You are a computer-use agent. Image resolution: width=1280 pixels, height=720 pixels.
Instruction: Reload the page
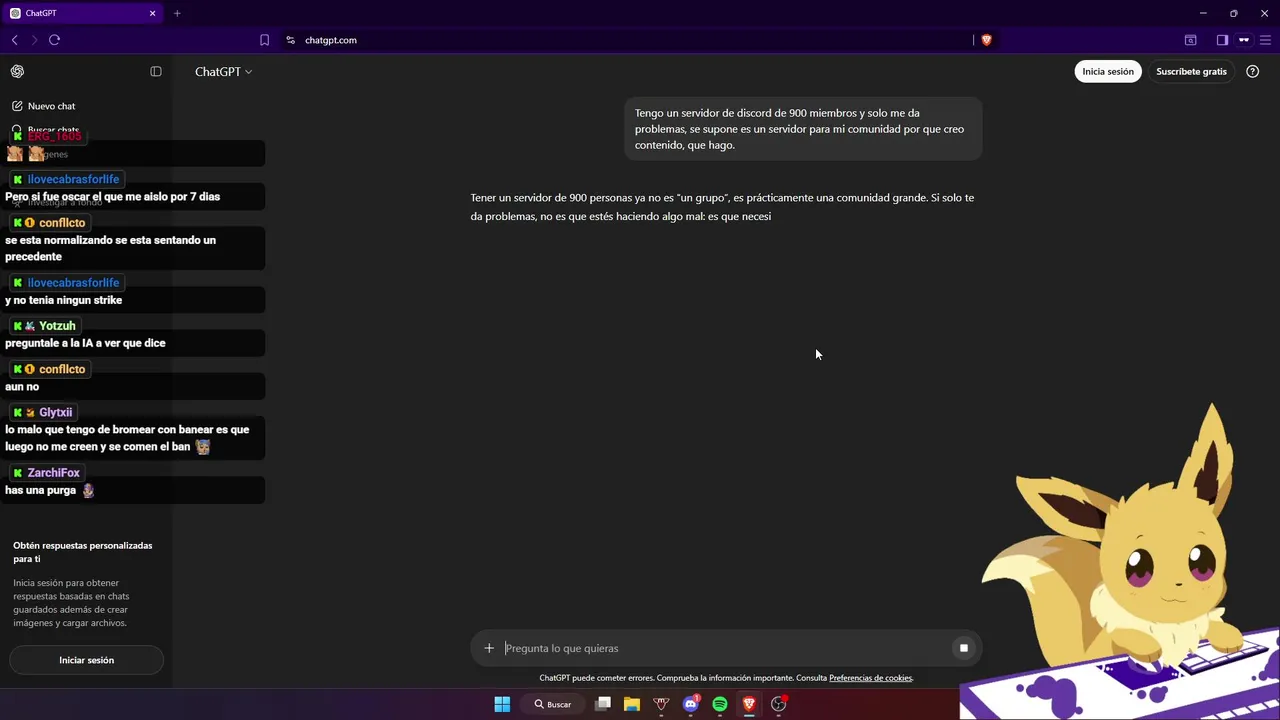pos(54,40)
